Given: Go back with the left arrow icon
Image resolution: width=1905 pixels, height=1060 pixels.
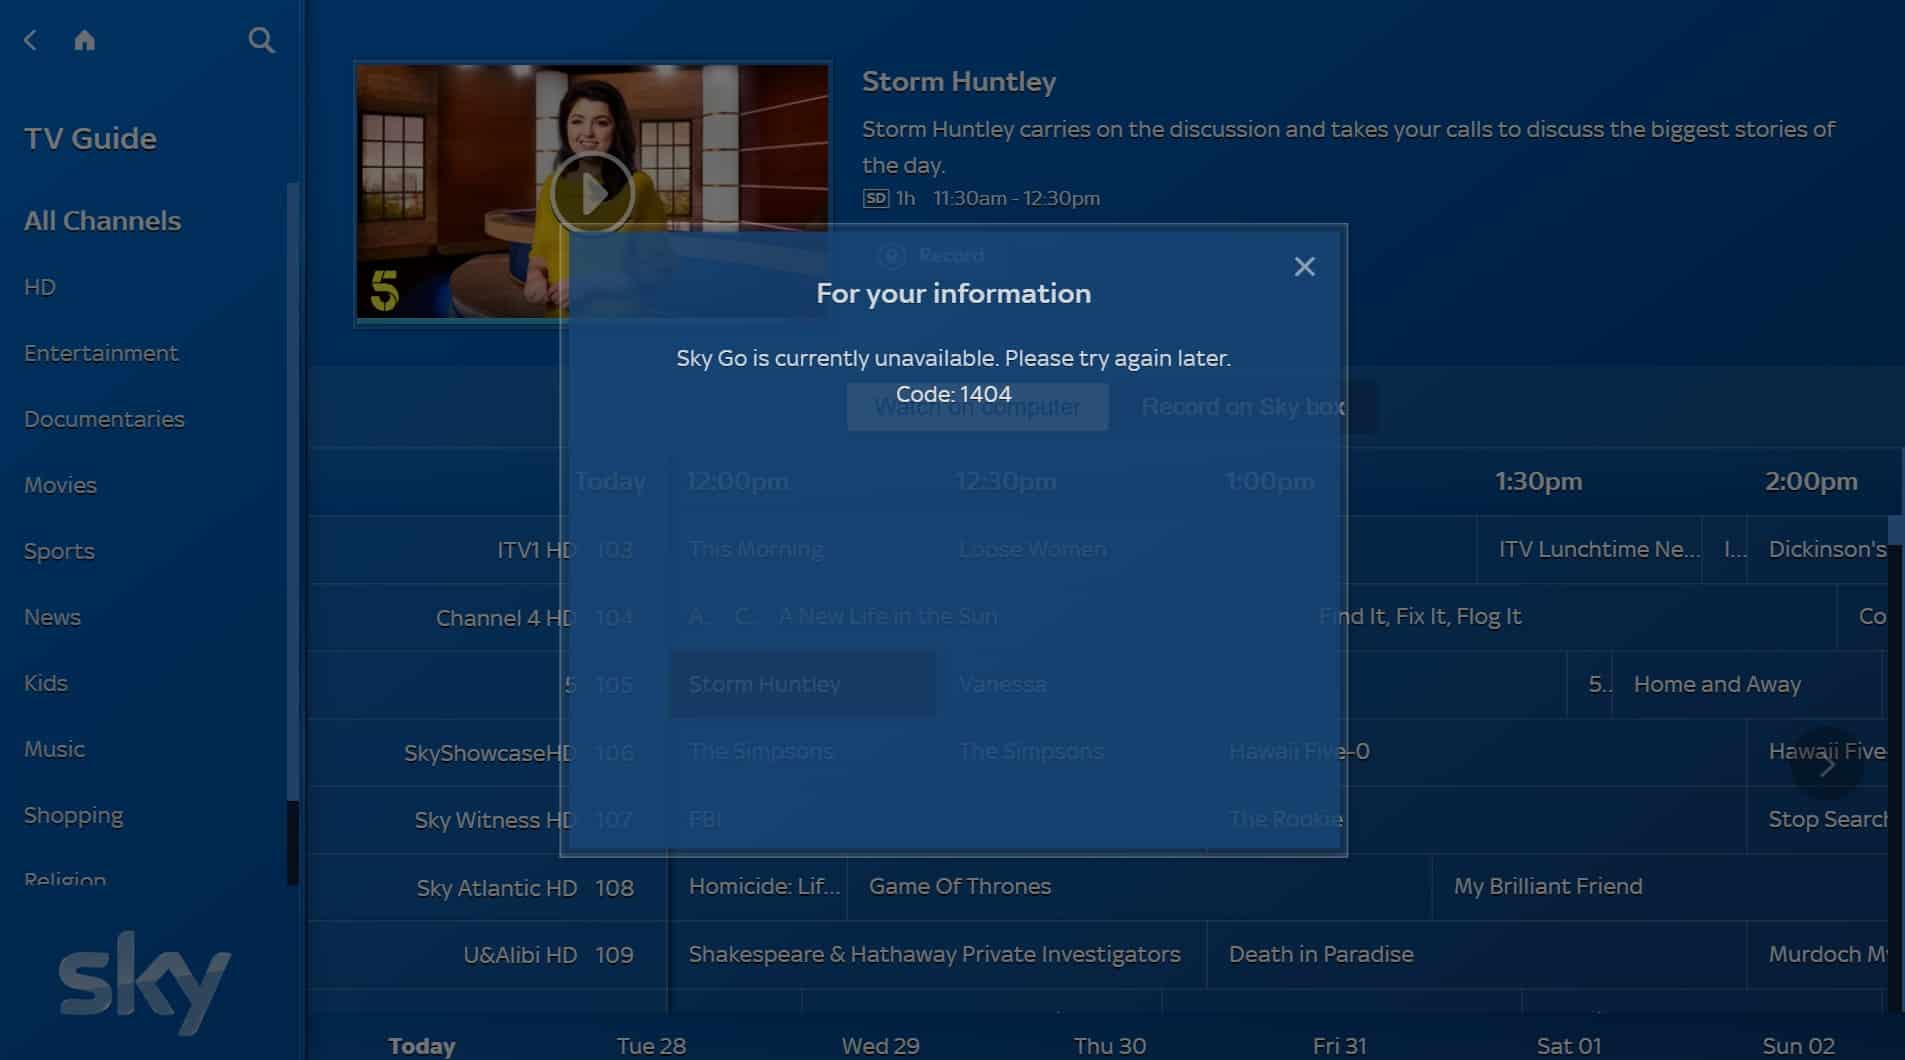Looking at the screenshot, I should tap(30, 40).
